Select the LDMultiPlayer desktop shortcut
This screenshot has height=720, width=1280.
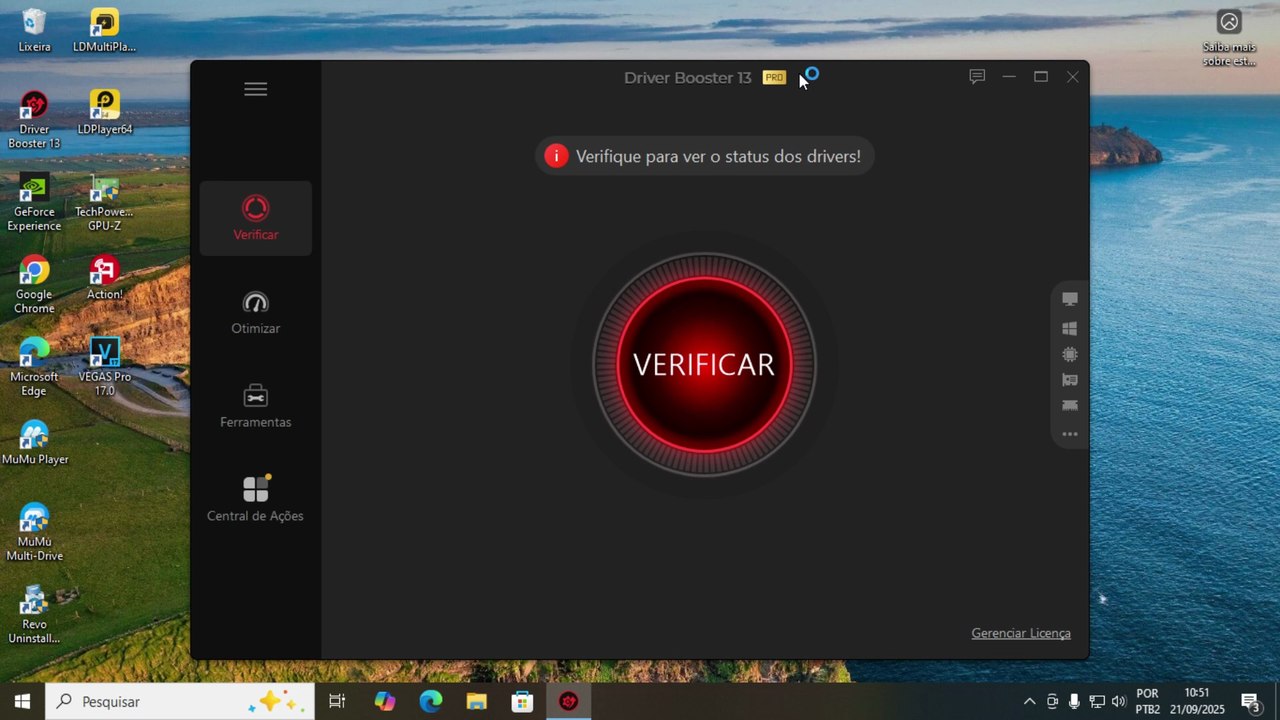[x=104, y=30]
